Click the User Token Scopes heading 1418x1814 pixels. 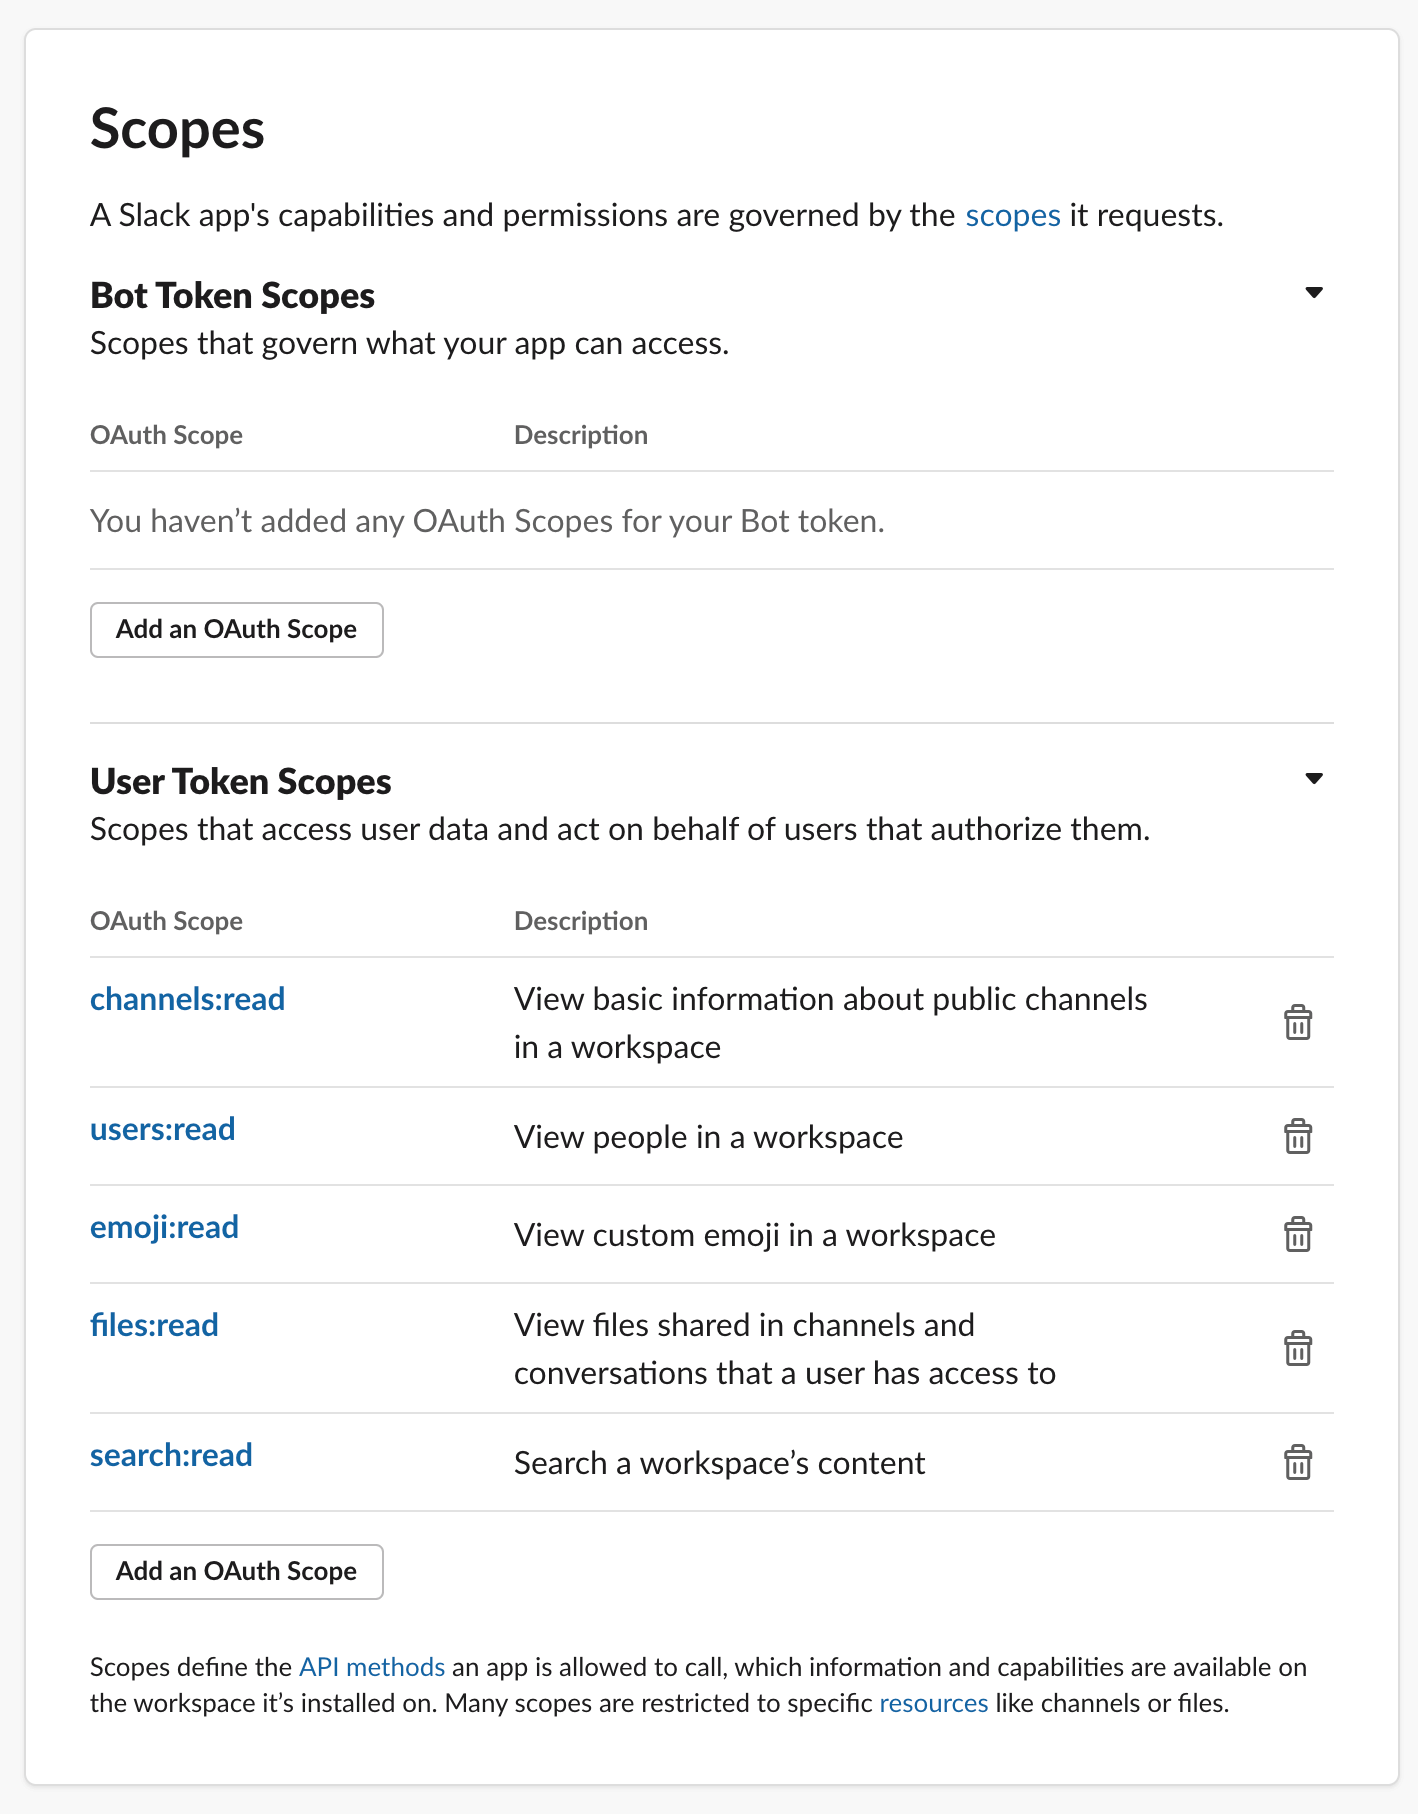pos(241,782)
